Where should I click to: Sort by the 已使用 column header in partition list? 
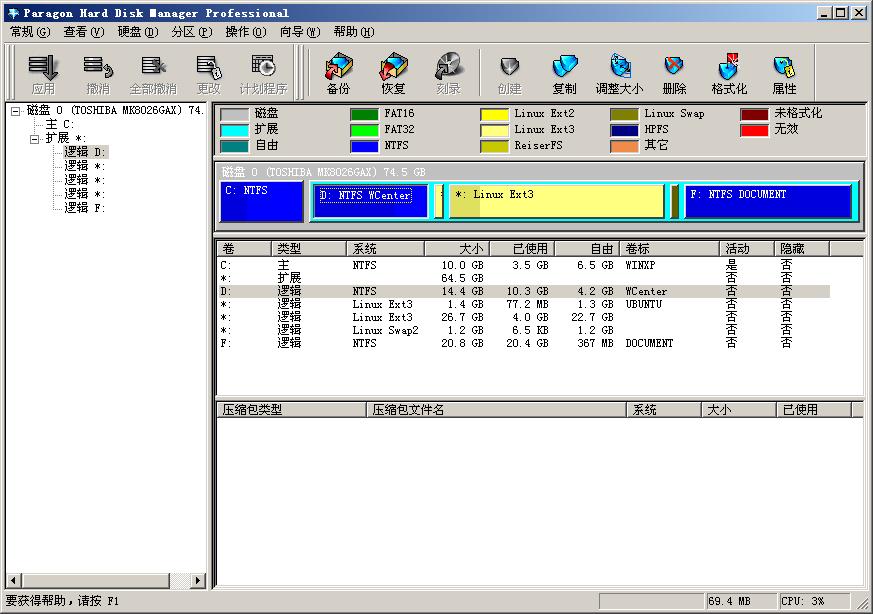522,248
